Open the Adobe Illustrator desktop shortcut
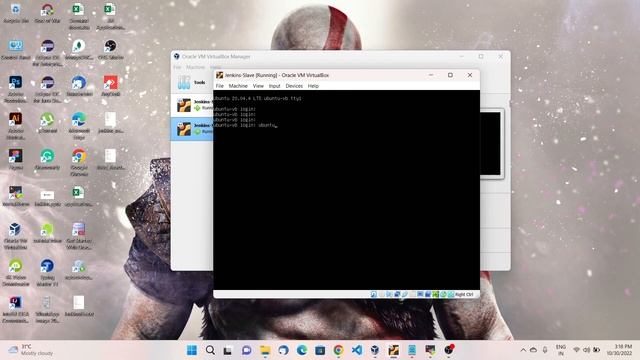640x360 pixels. (16, 125)
